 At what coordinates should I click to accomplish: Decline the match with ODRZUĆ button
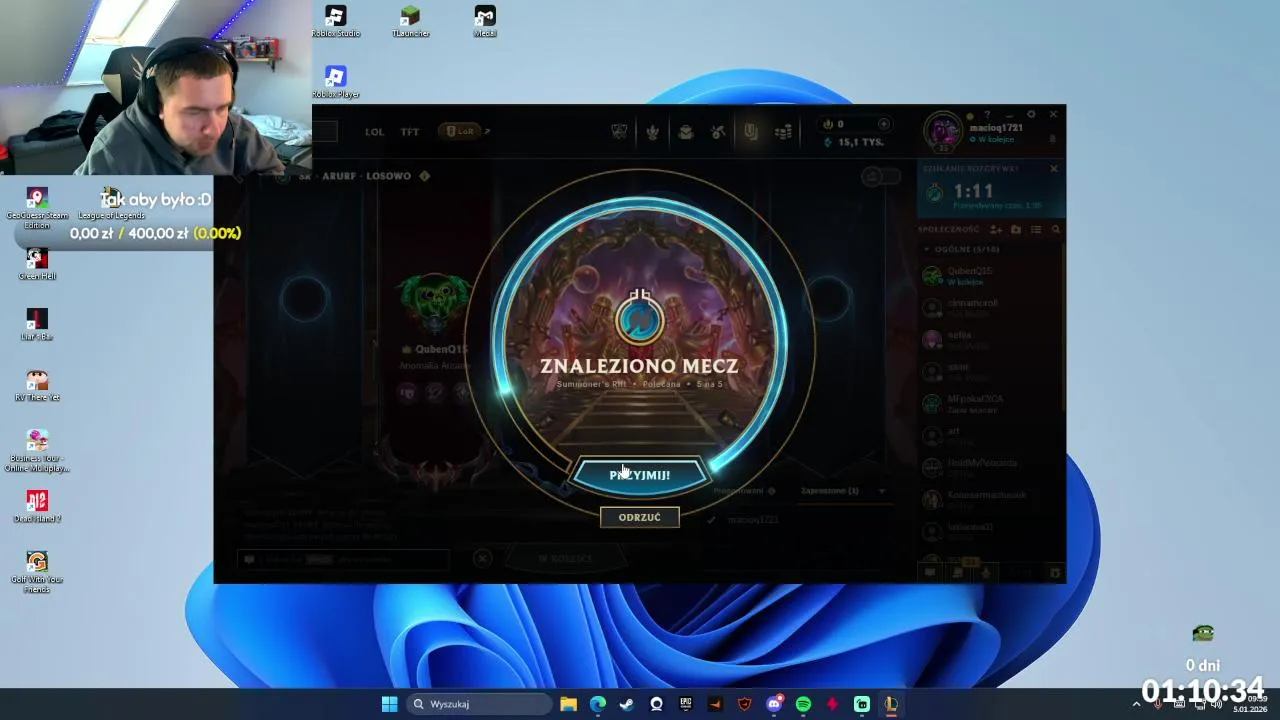640,517
